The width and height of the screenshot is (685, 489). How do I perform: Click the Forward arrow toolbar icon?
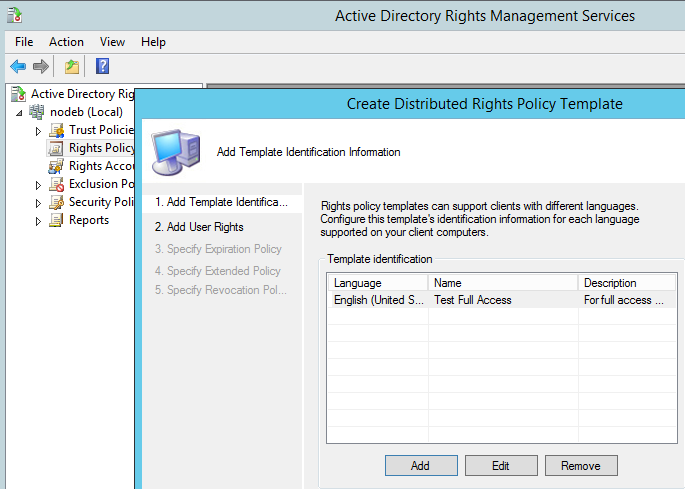point(41,66)
